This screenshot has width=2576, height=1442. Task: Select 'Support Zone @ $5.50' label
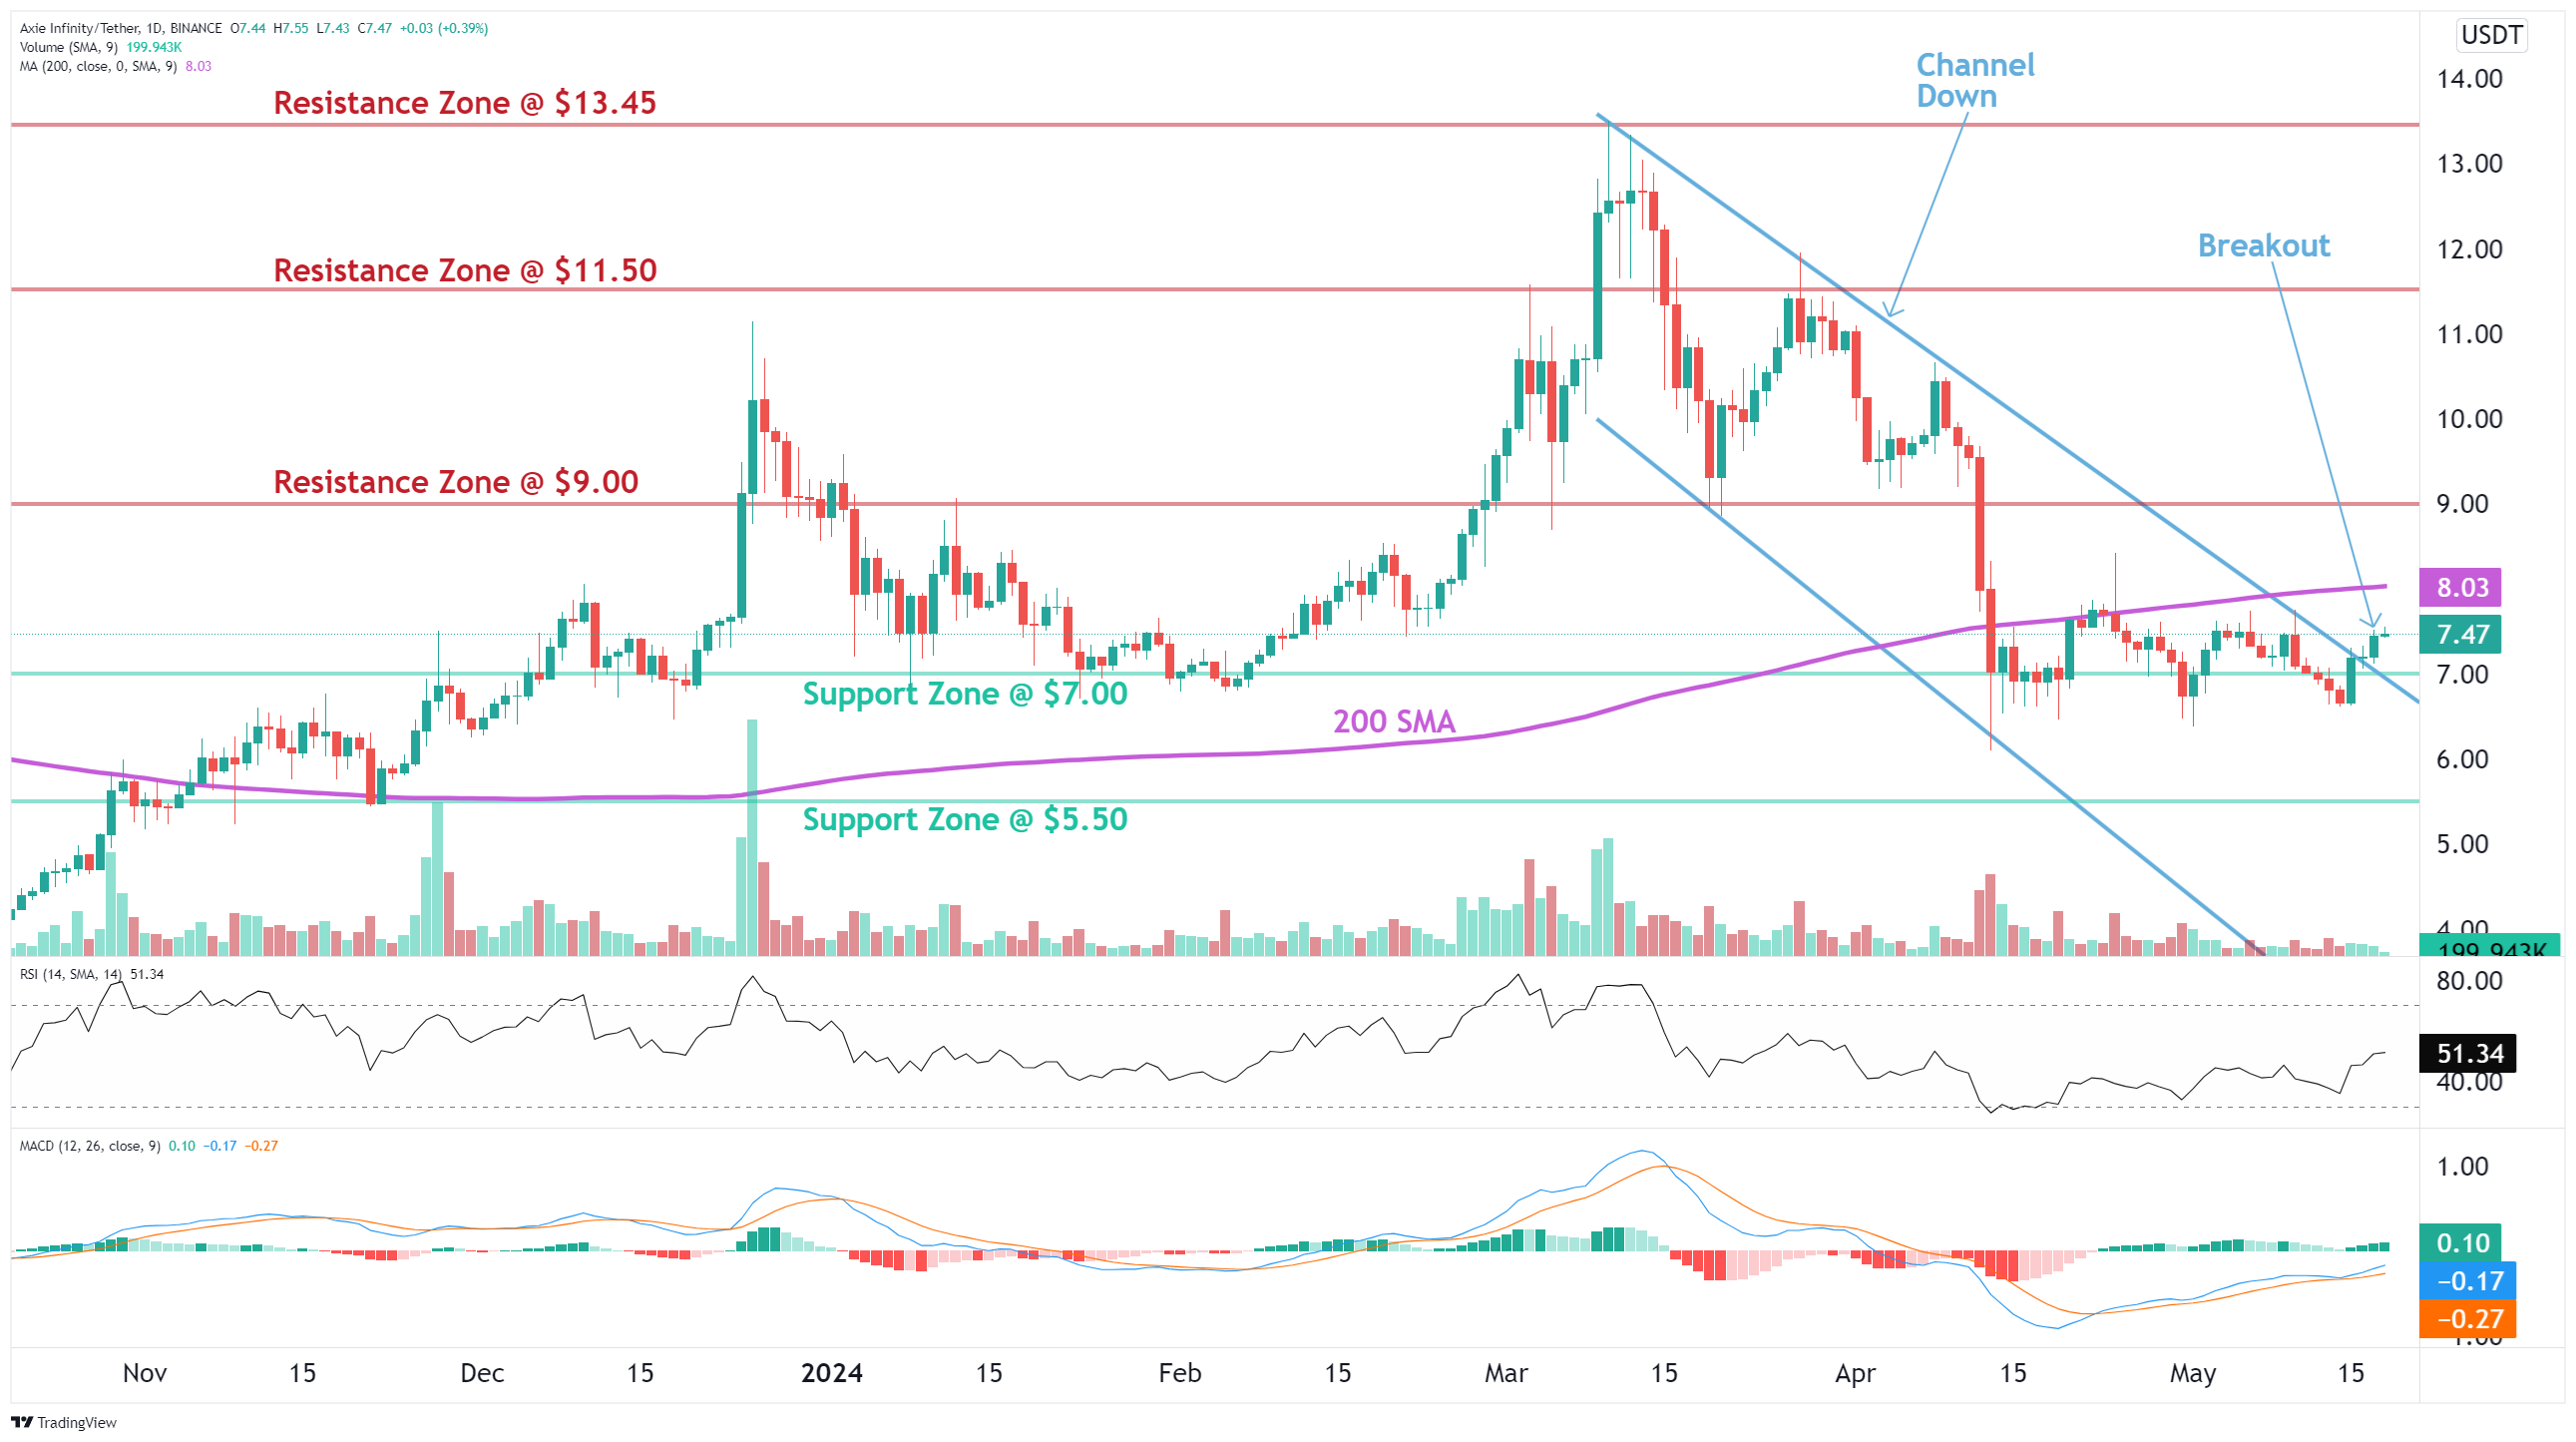(965, 820)
